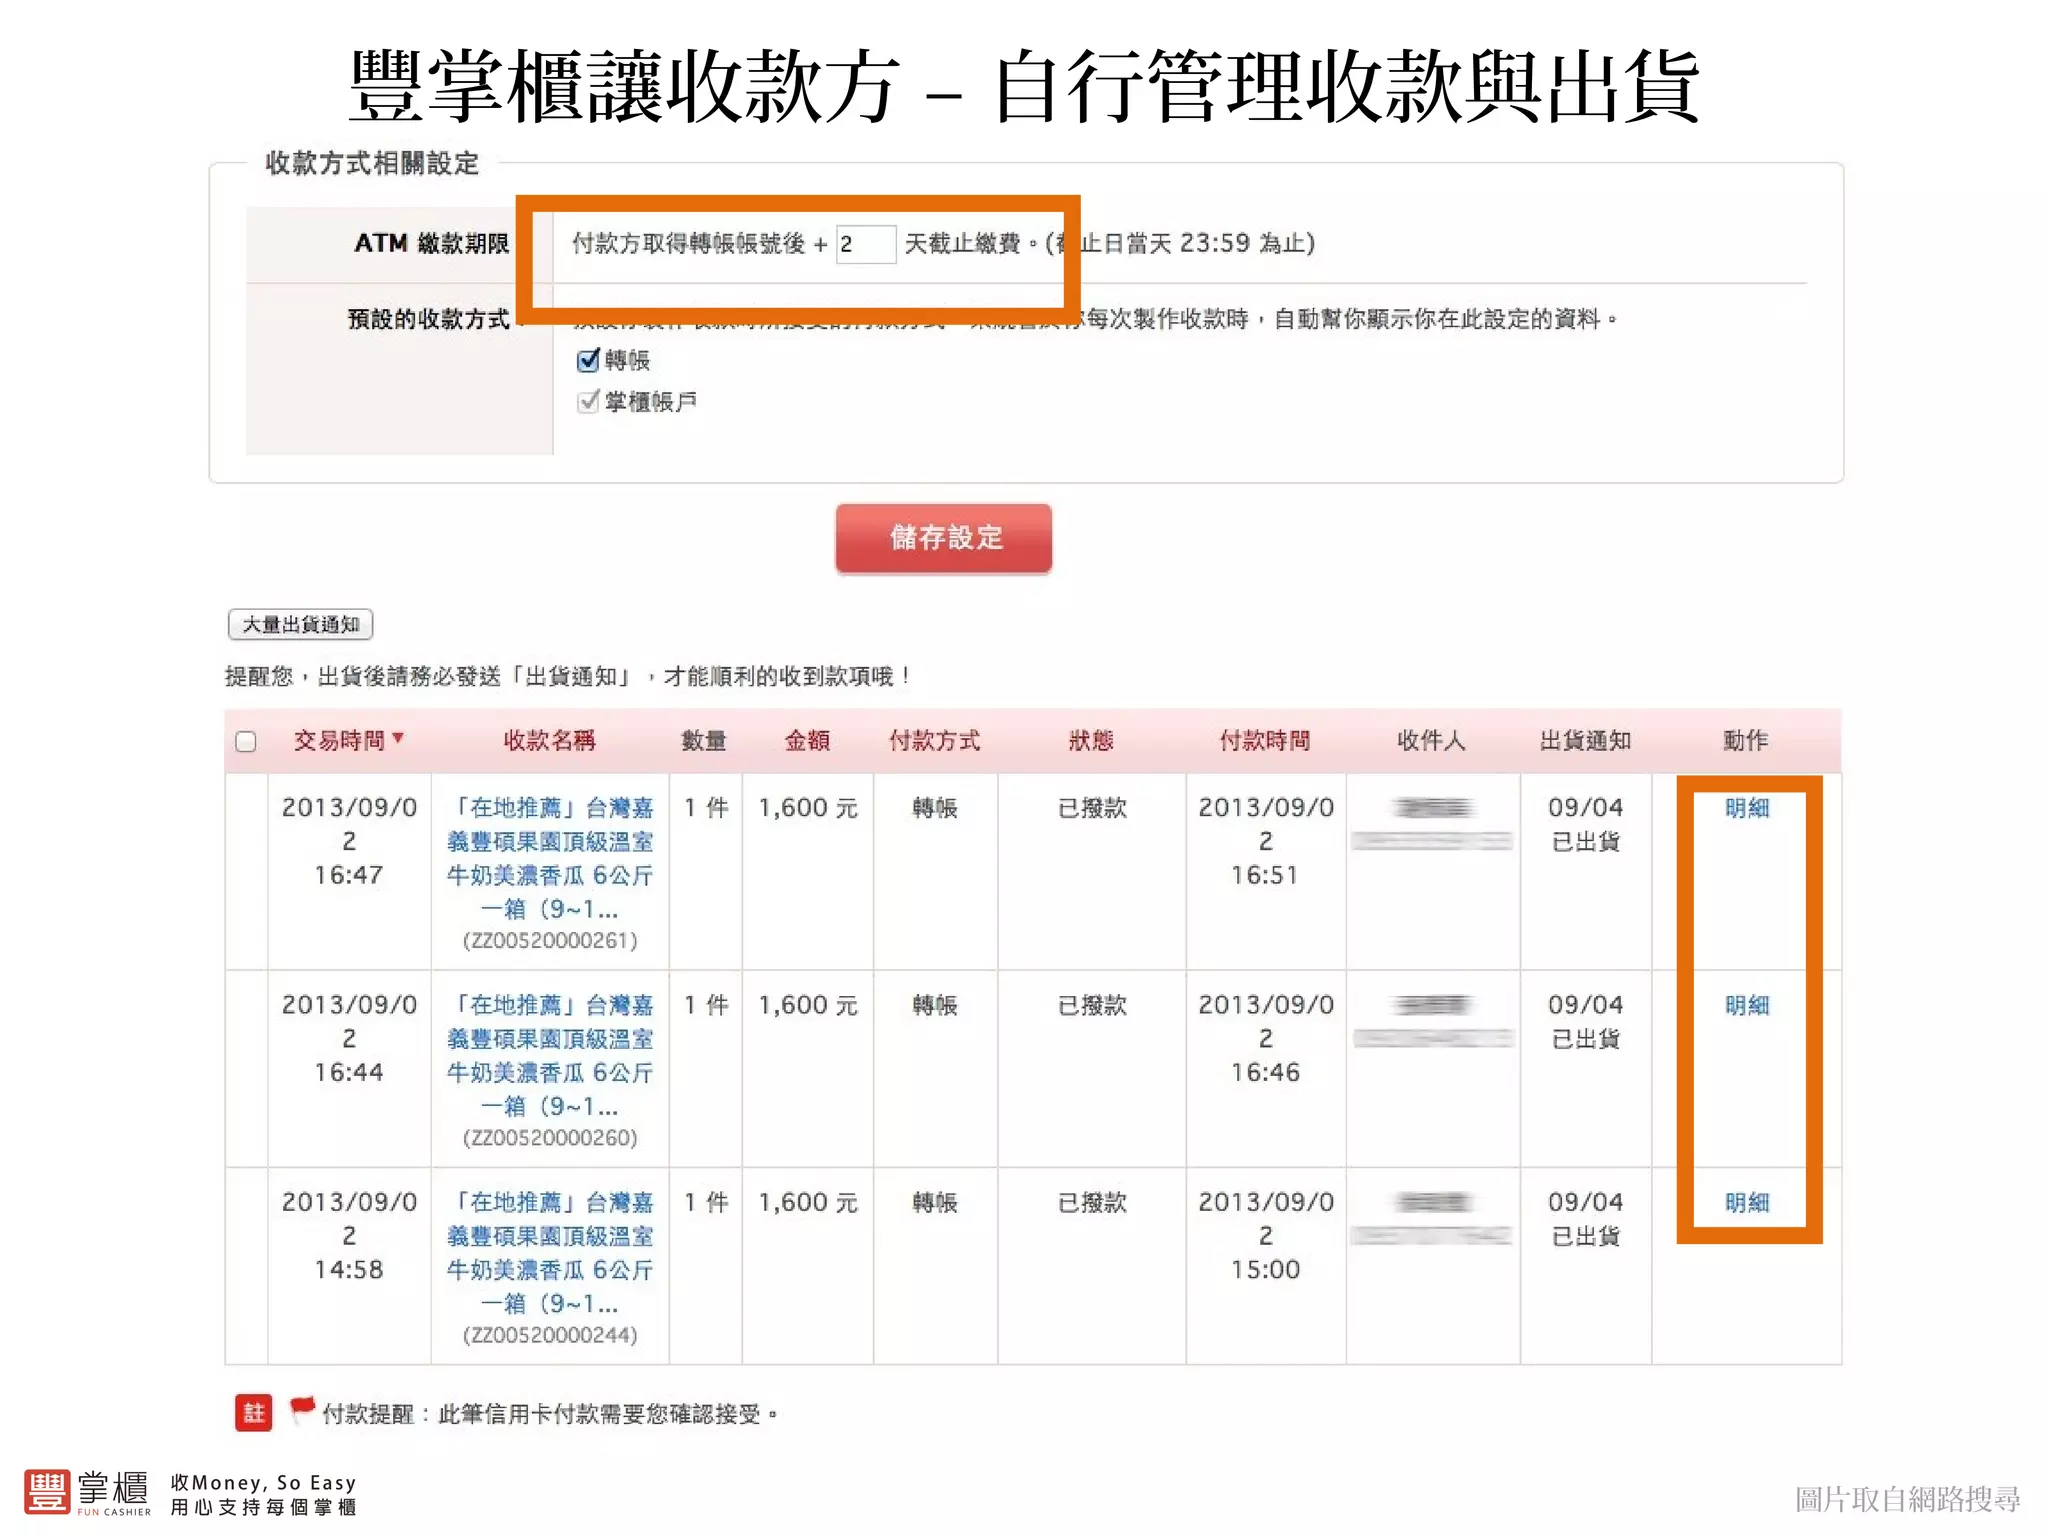Click the 動作 column header
The width and height of the screenshot is (2048, 1536).
pos(1745,741)
